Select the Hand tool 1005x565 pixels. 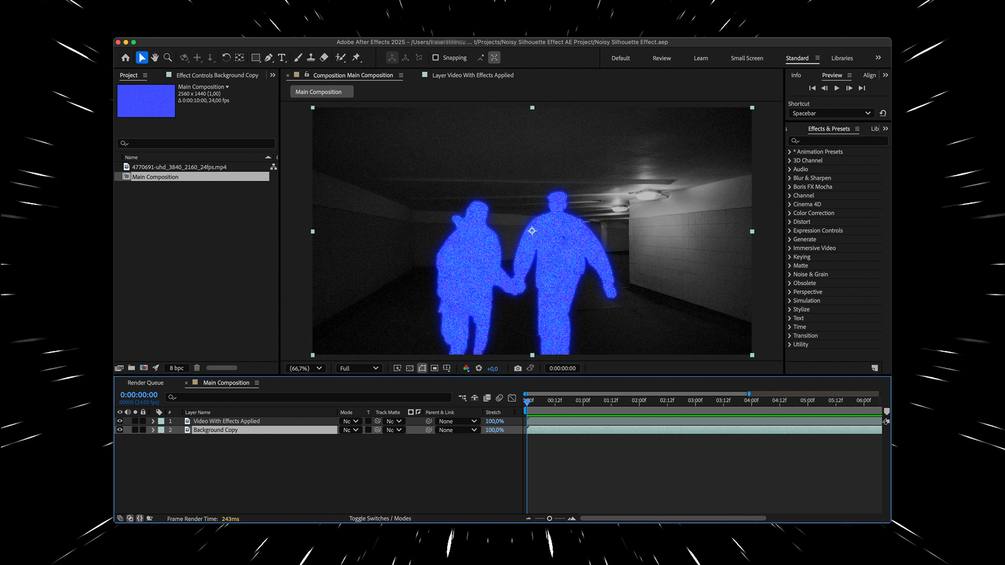(x=154, y=58)
